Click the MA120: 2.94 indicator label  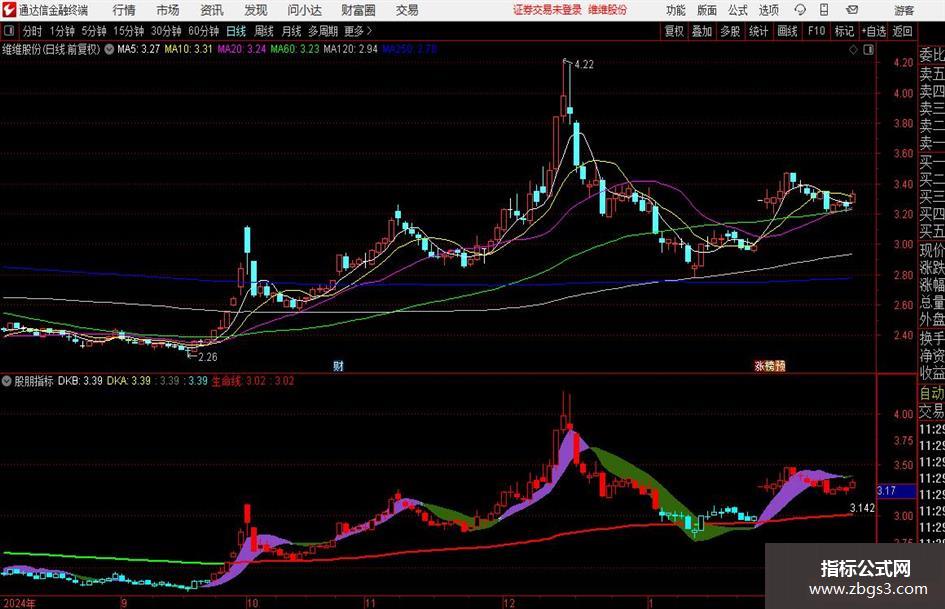click(351, 49)
